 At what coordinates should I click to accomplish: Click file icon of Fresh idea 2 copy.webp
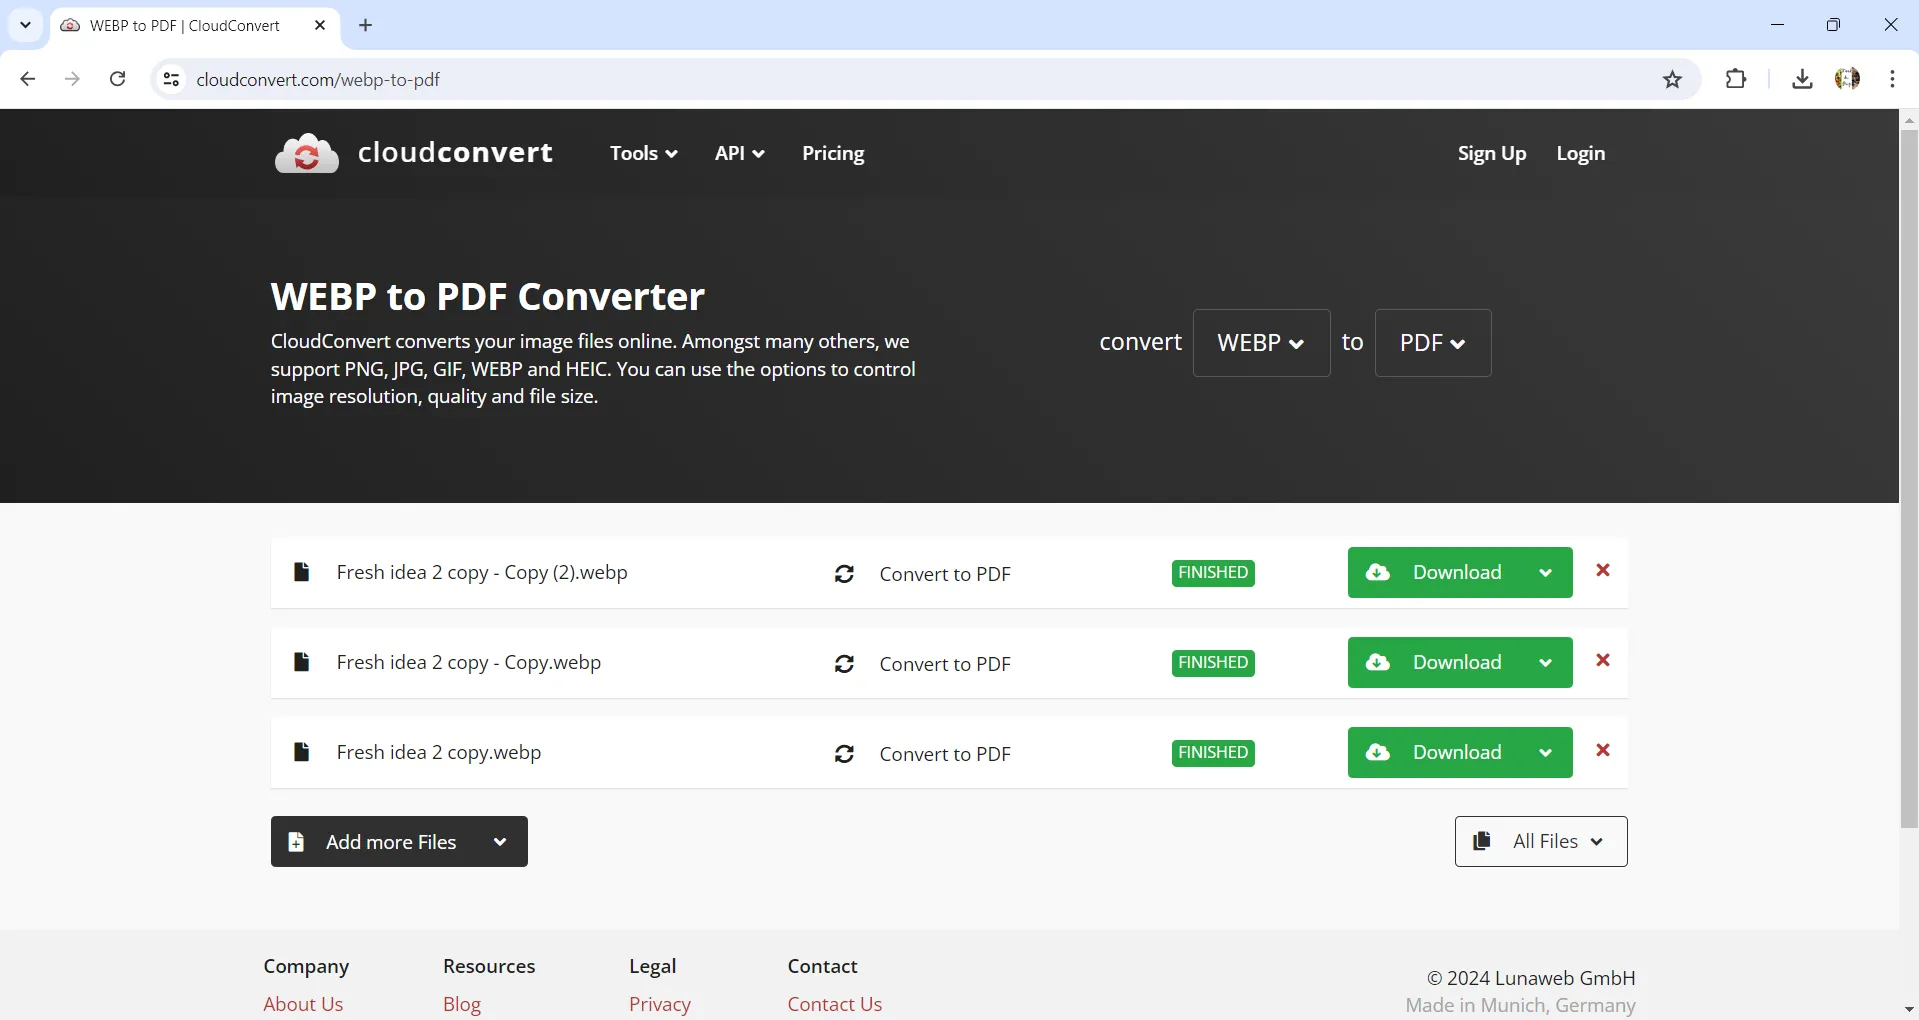tap(301, 752)
